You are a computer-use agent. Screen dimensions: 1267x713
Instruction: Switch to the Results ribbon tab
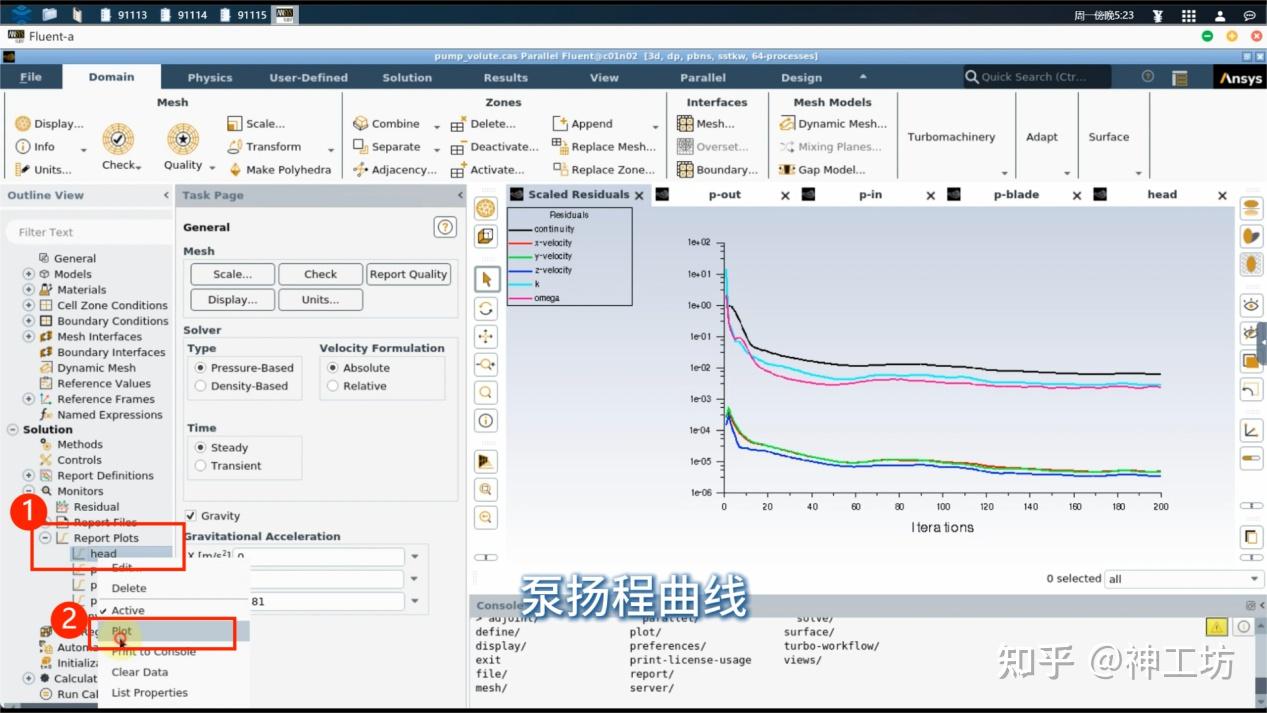506,77
